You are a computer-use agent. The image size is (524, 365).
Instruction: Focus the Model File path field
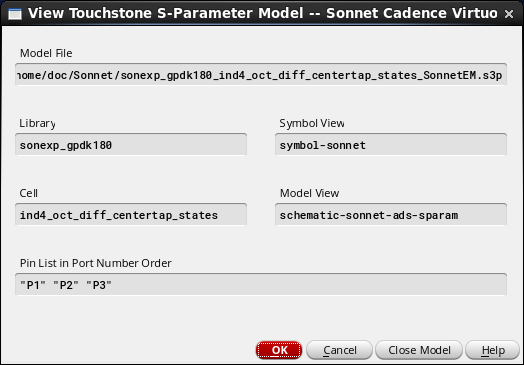261,75
